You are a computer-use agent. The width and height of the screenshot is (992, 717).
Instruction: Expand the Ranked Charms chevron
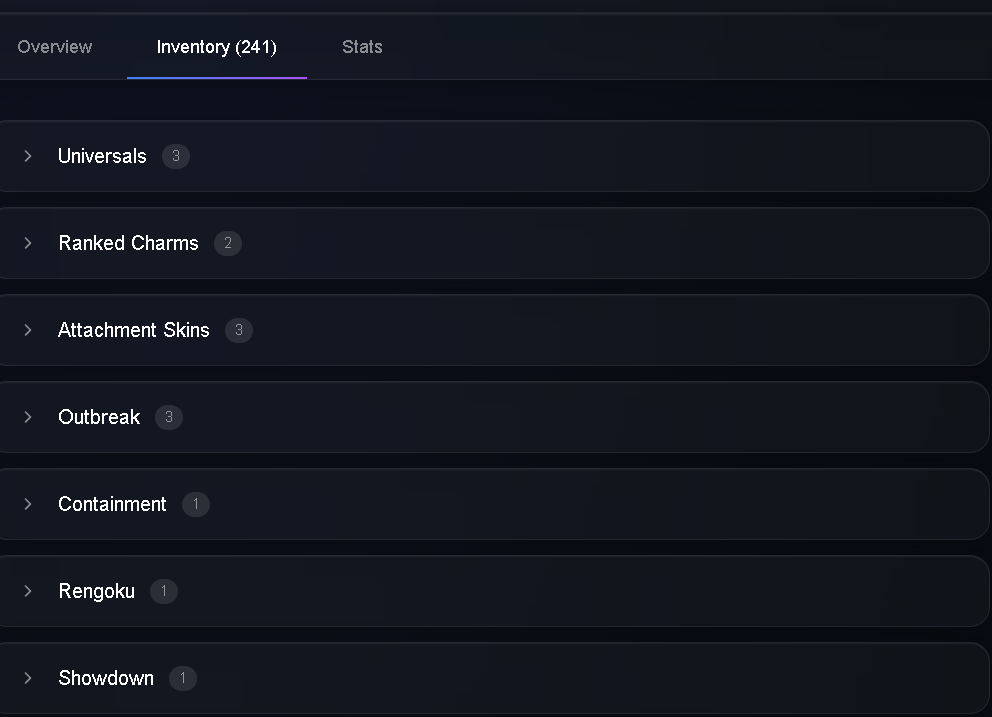(x=28, y=243)
